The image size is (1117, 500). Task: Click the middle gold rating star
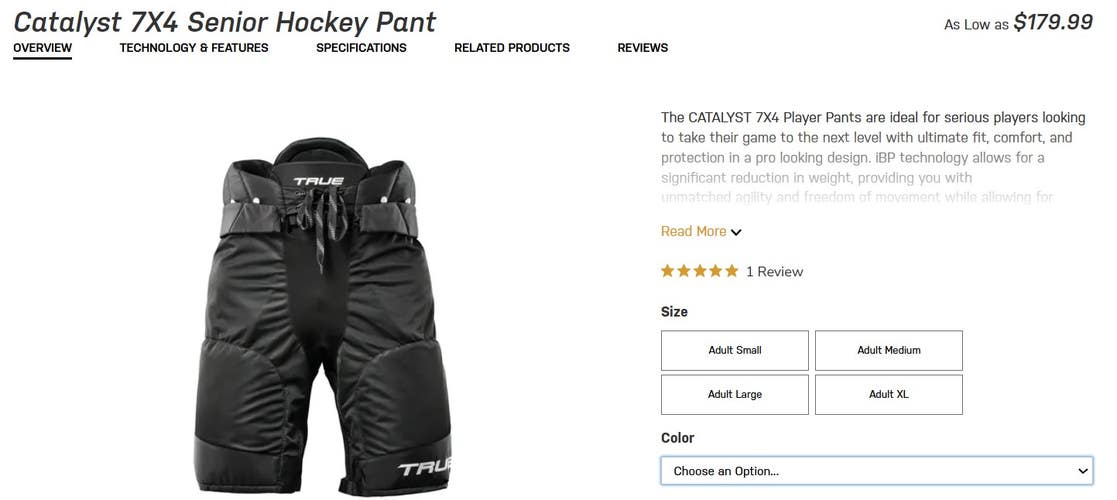pos(700,271)
